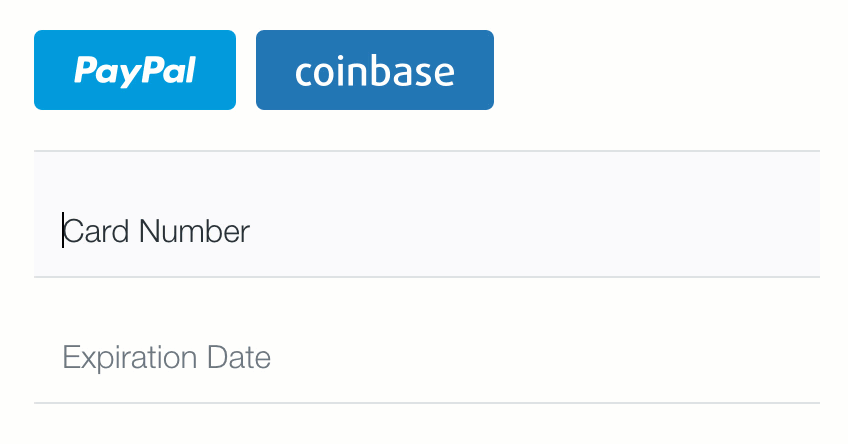Choose the coinbase payment button
The width and height of the screenshot is (848, 444).
click(x=375, y=70)
